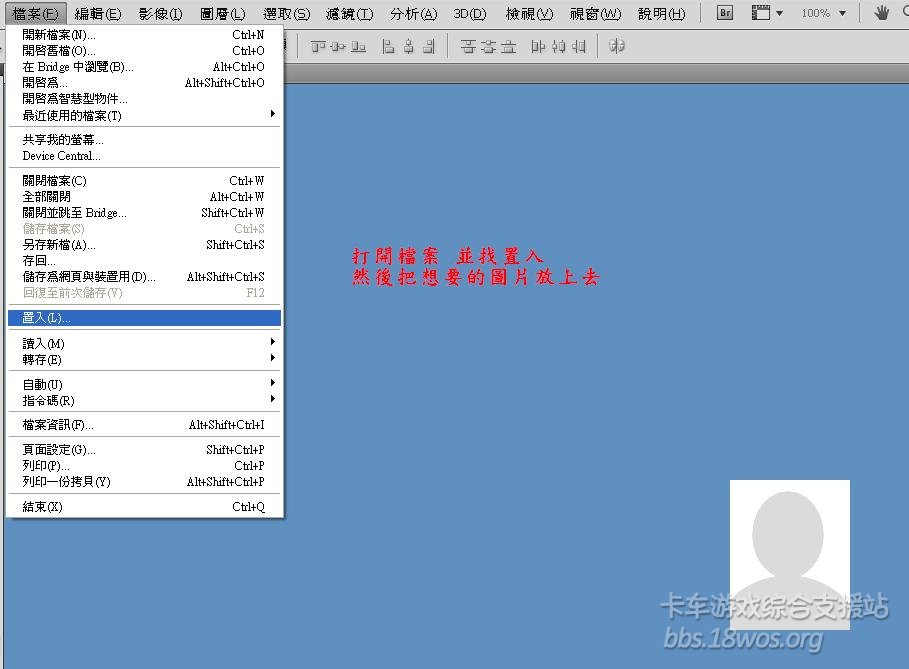The image size is (909, 669).
Task: Select the Hand tool in application bar
Action: 882,13
